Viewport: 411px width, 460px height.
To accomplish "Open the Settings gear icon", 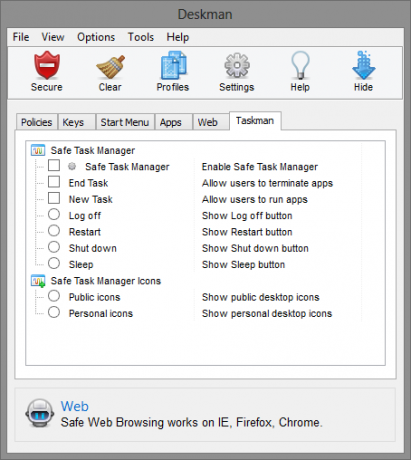I will [x=237, y=65].
